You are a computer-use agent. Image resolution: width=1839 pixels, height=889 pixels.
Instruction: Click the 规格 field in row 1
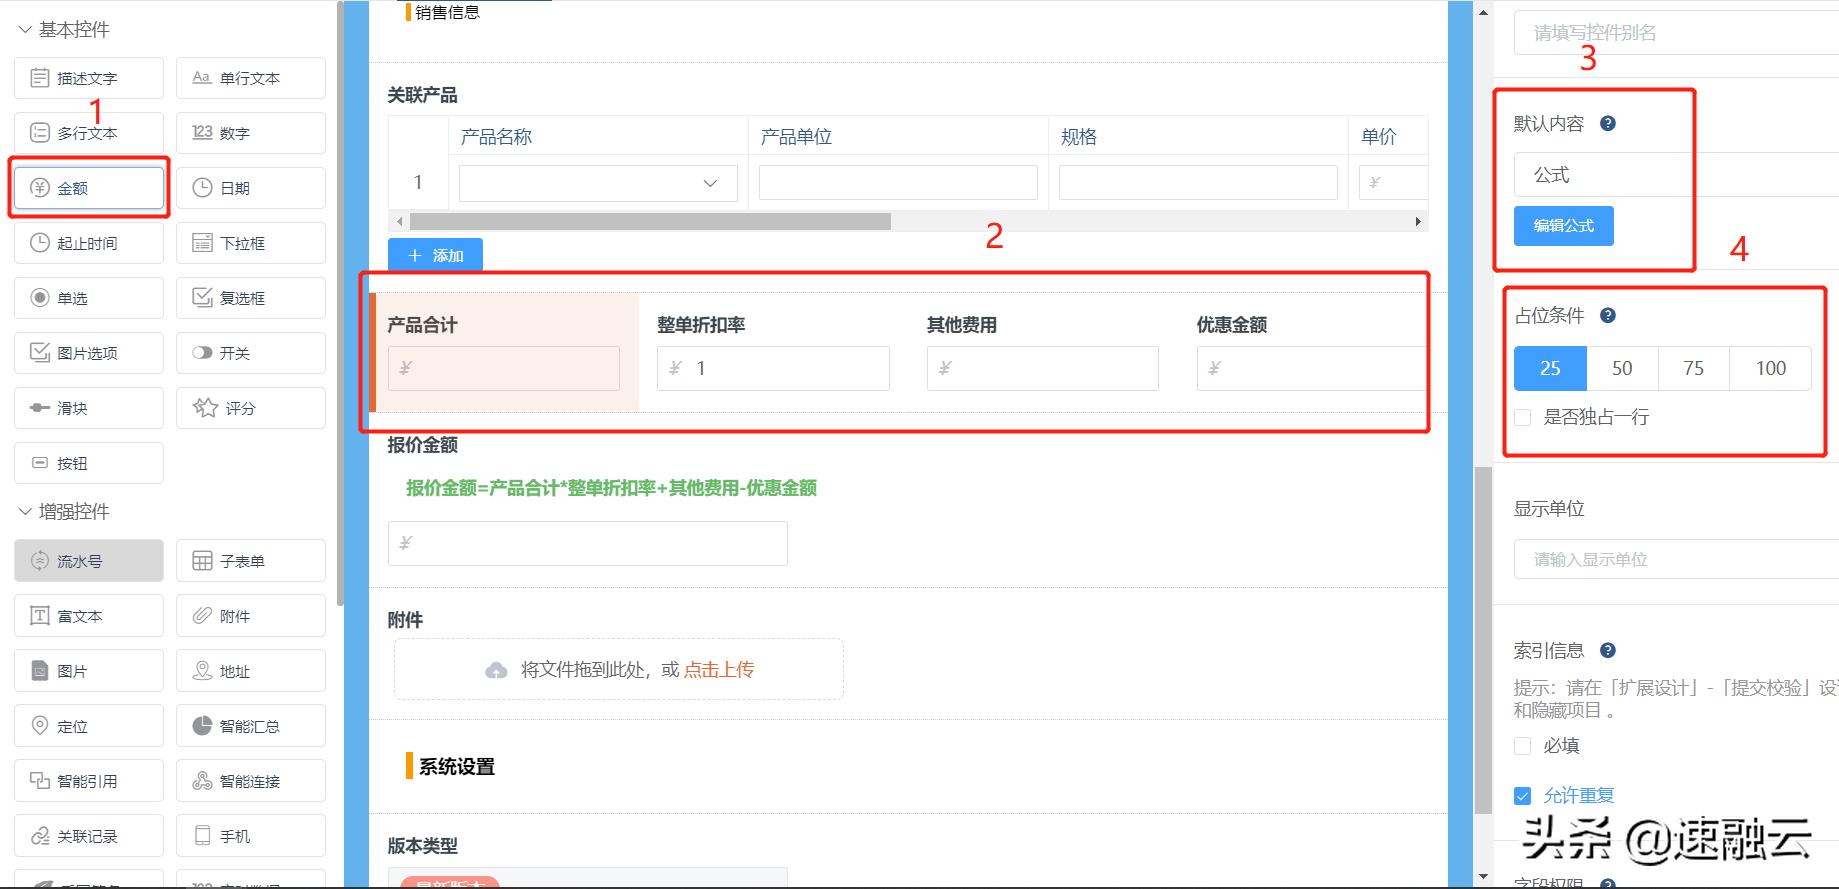pyautogui.click(x=1198, y=183)
